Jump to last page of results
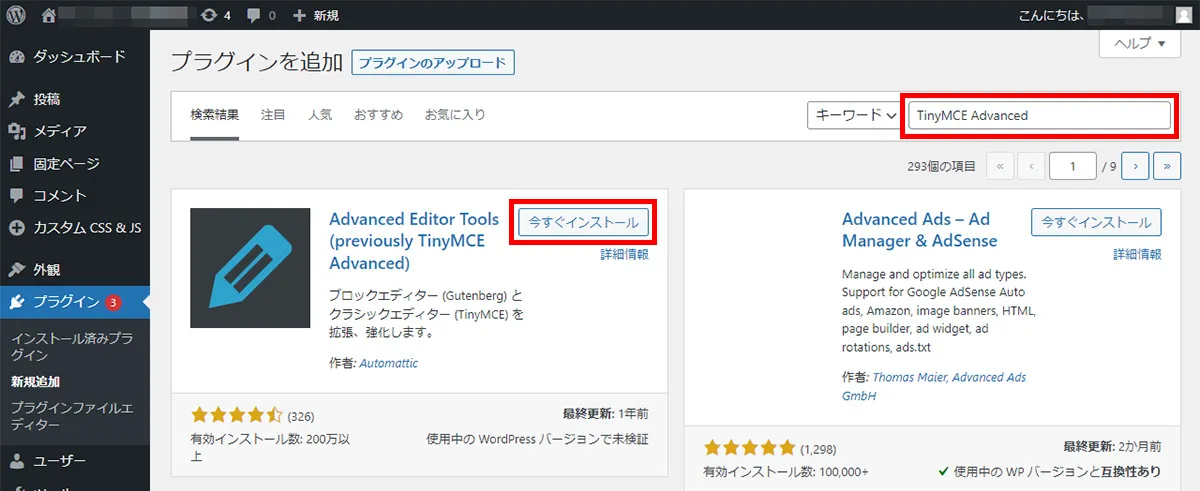The height and width of the screenshot is (491, 1200). [1168, 166]
